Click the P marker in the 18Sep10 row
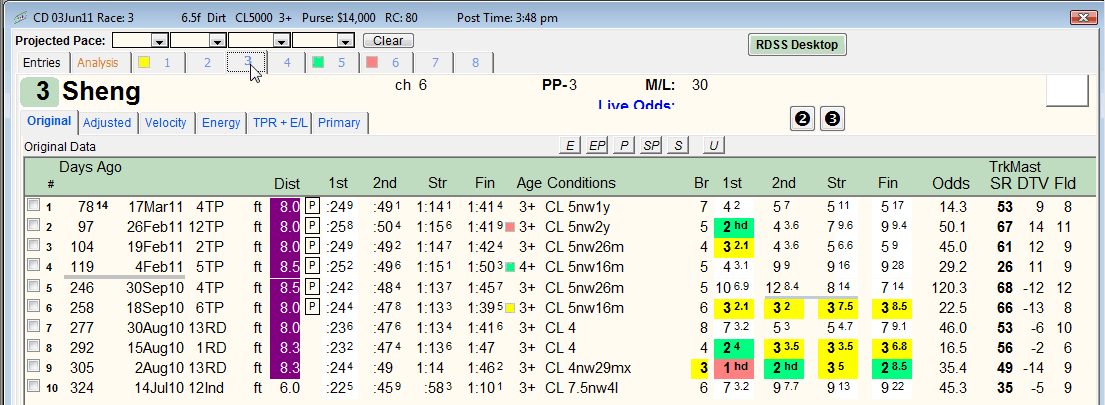The height and width of the screenshot is (405, 1105). [x=312, y=308]
